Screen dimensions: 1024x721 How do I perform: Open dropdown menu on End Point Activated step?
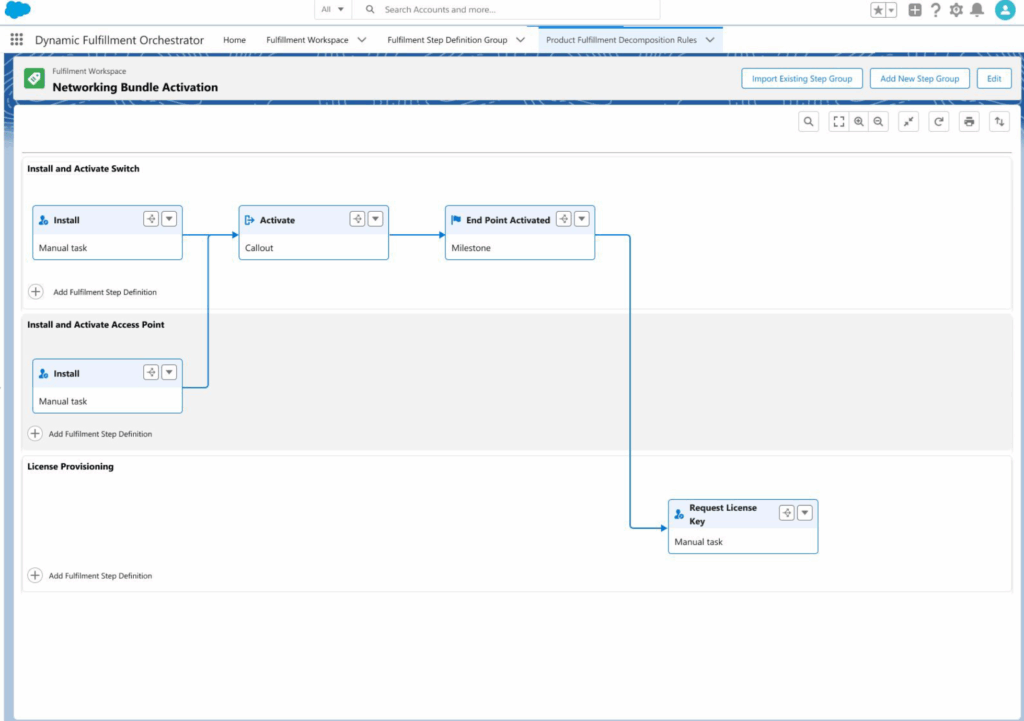[582, 220]
